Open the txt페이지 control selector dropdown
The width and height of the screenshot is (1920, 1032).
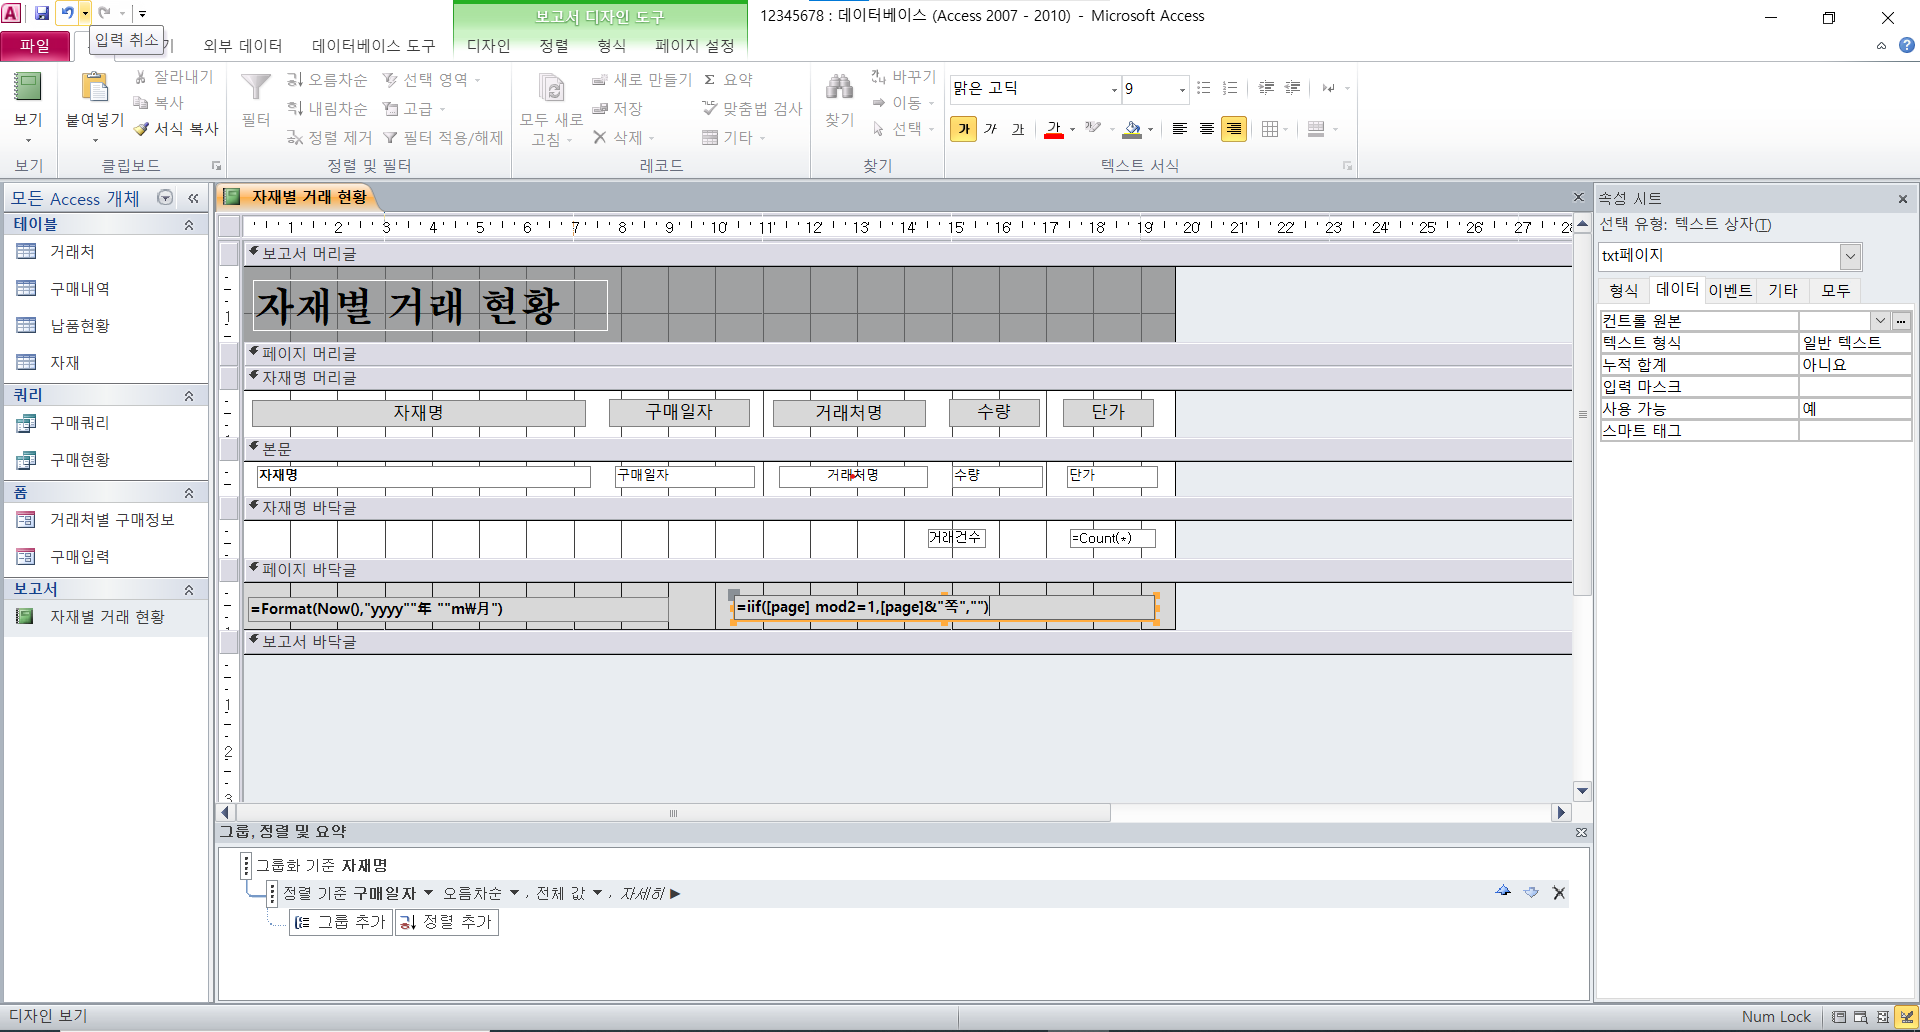tap(1850, 256)
